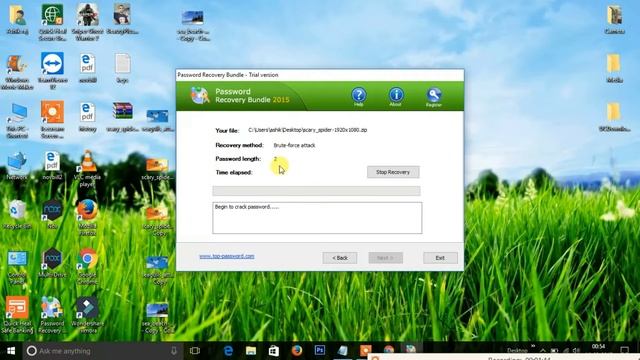Viewport: 640px width, 360px height.
Task: Open the TeamViewer desktop shortcut
Action: pyautogui.click(x=52, y=70)
